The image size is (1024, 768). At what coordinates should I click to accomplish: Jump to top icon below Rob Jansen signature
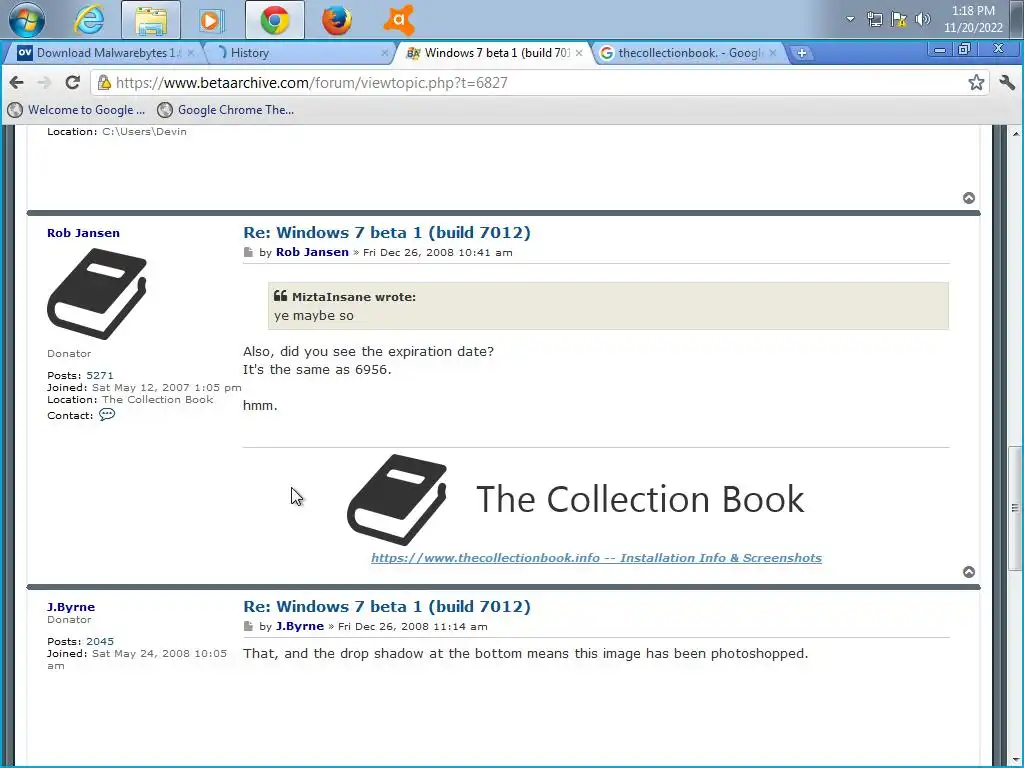pos(969,572)
